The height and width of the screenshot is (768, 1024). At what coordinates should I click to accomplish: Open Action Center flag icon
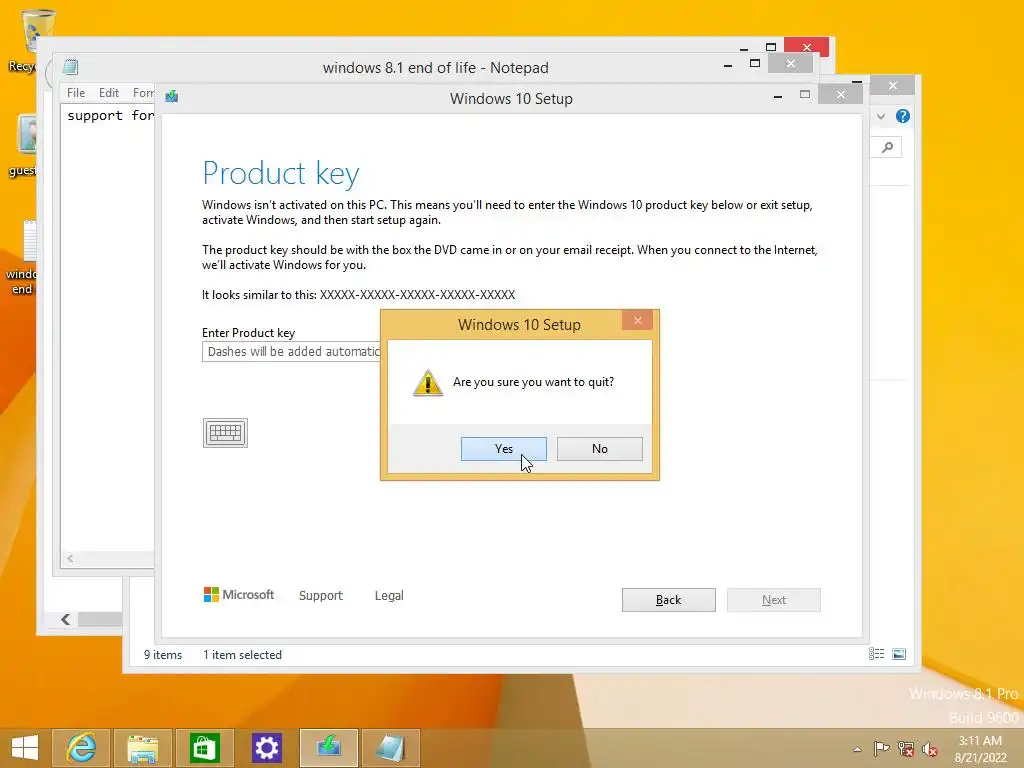coord(881,748)
